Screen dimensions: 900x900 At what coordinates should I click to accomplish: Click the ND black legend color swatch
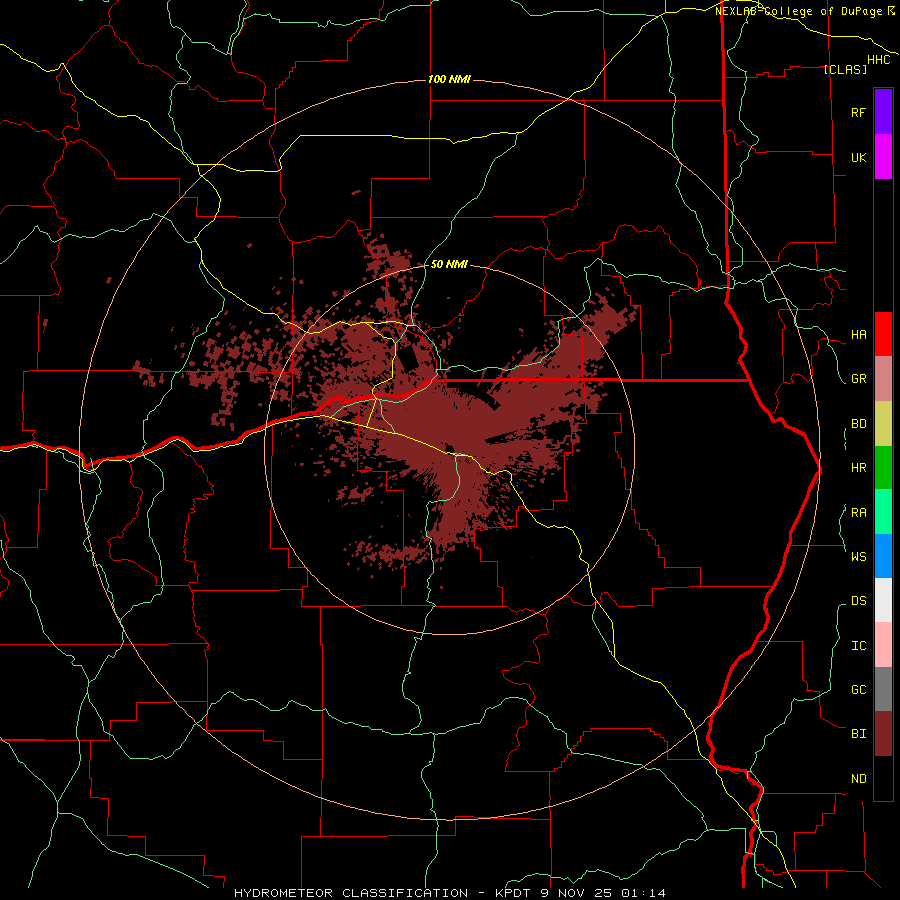[883, 778]
